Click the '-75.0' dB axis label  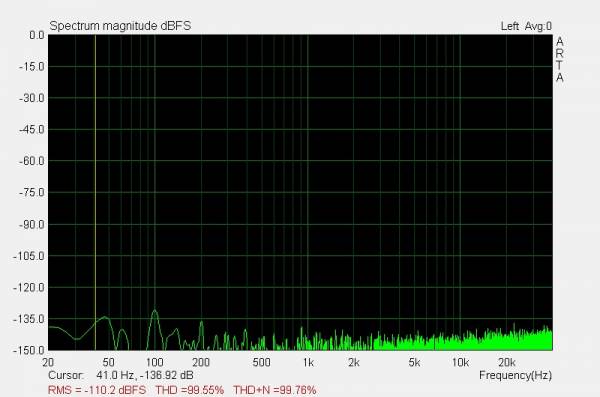point(31,193)
